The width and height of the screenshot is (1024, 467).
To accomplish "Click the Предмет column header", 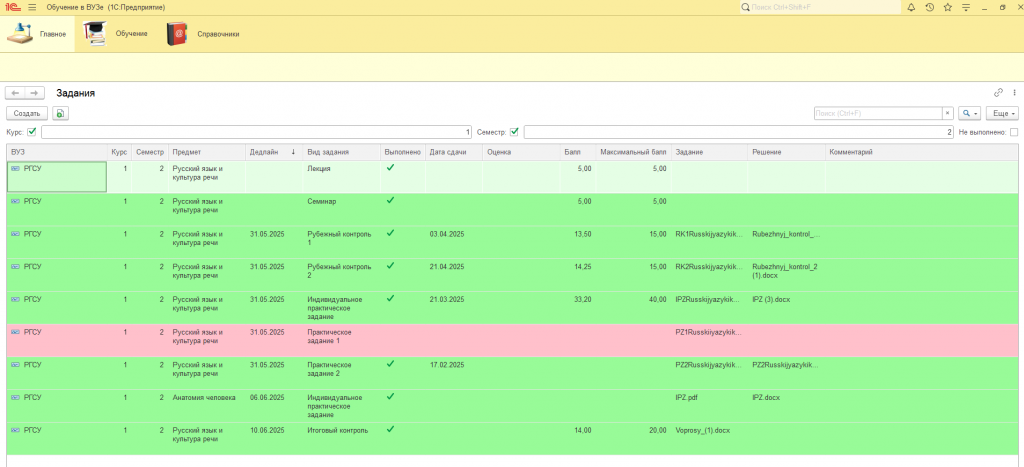I will point(207,152).
